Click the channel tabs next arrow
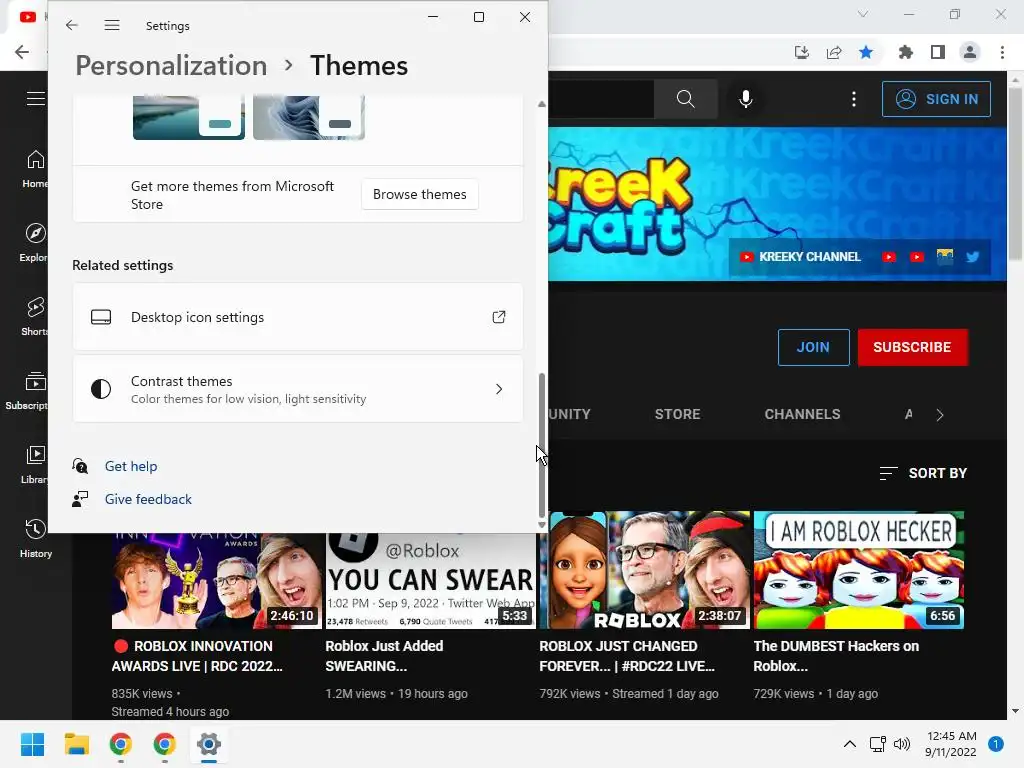The height and width of the screenshot is (768, 1024). pos(940,415)
